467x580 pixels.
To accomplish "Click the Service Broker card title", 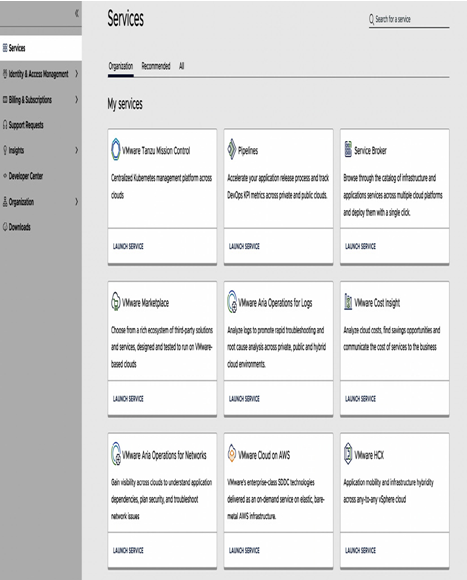I will 370,151.
